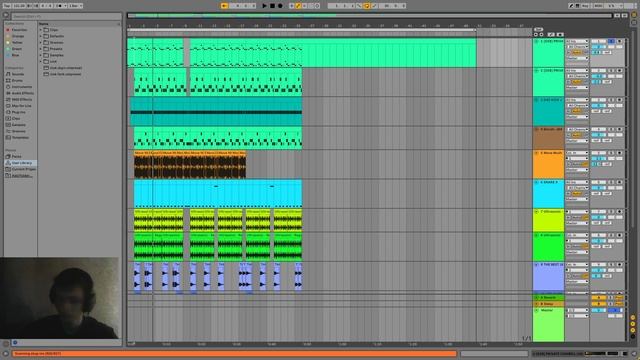640x360 pixels.
Task: Select Favorites in Collections
Action: click(19, 30)
